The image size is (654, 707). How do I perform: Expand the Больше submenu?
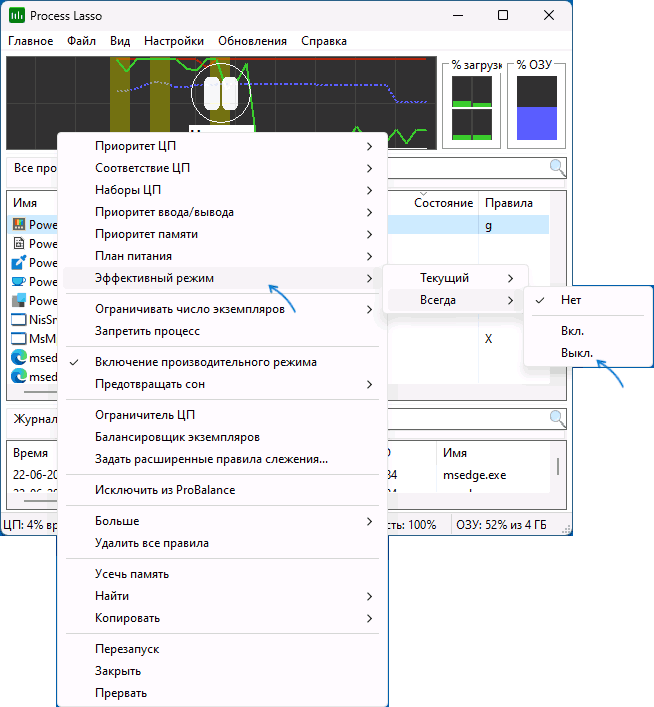[223, 521]
